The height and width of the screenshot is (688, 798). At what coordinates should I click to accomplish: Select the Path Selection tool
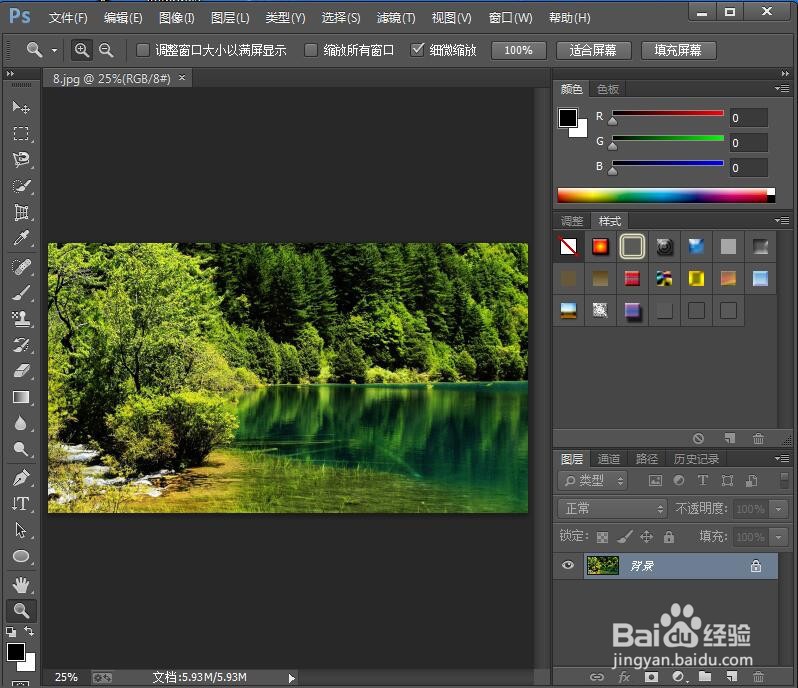(x=21, y=530)
